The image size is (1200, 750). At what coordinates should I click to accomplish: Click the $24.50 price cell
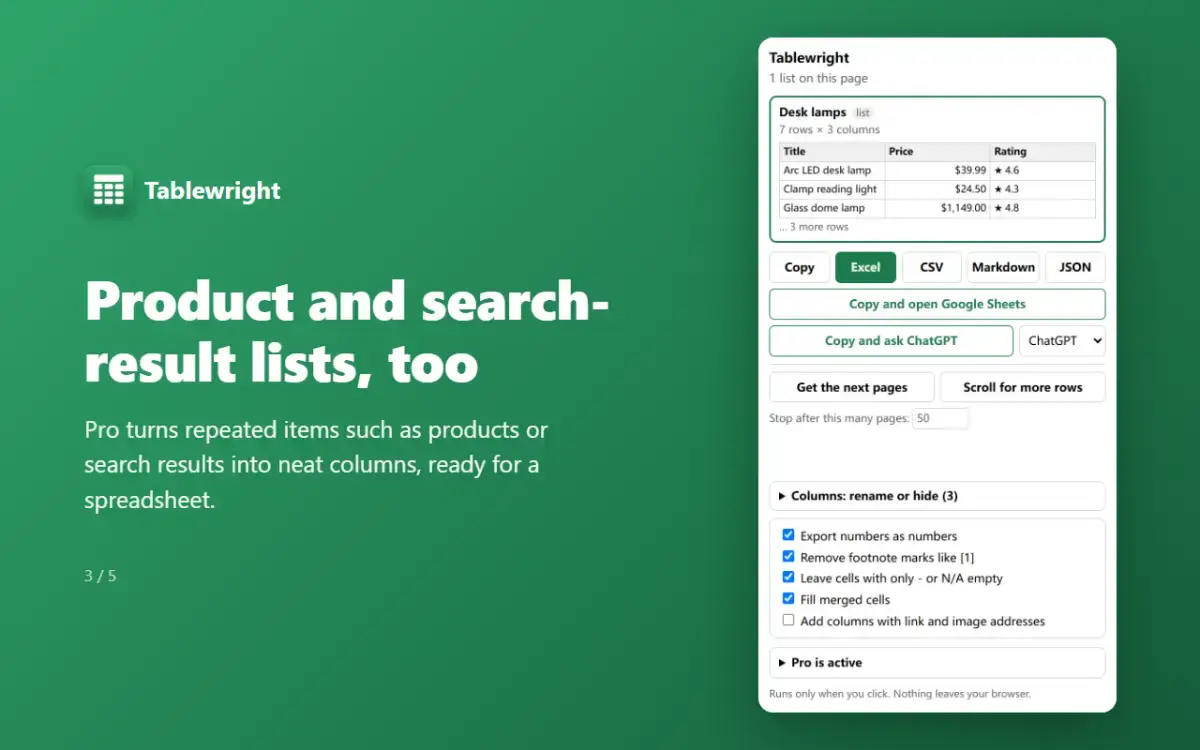coord(937,190)
